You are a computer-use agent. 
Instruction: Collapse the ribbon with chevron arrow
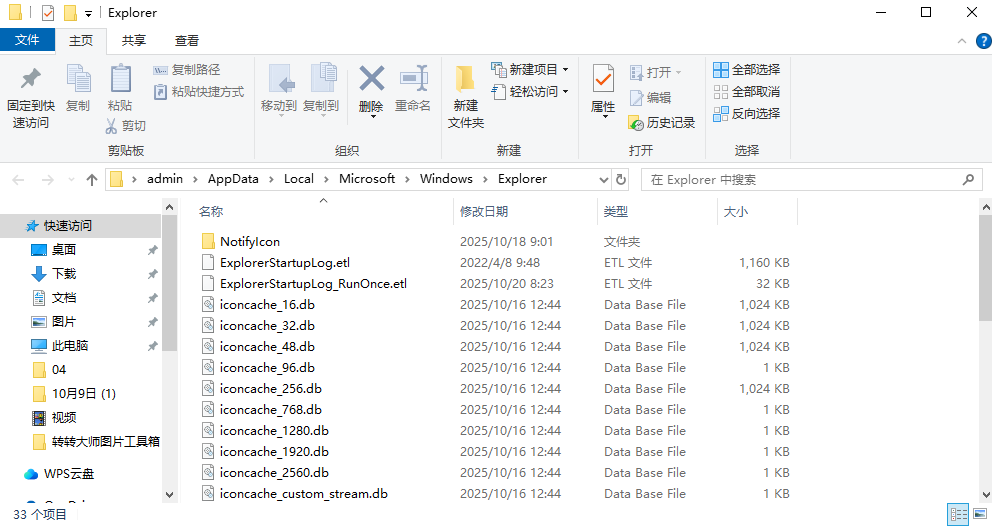[961, 41]
